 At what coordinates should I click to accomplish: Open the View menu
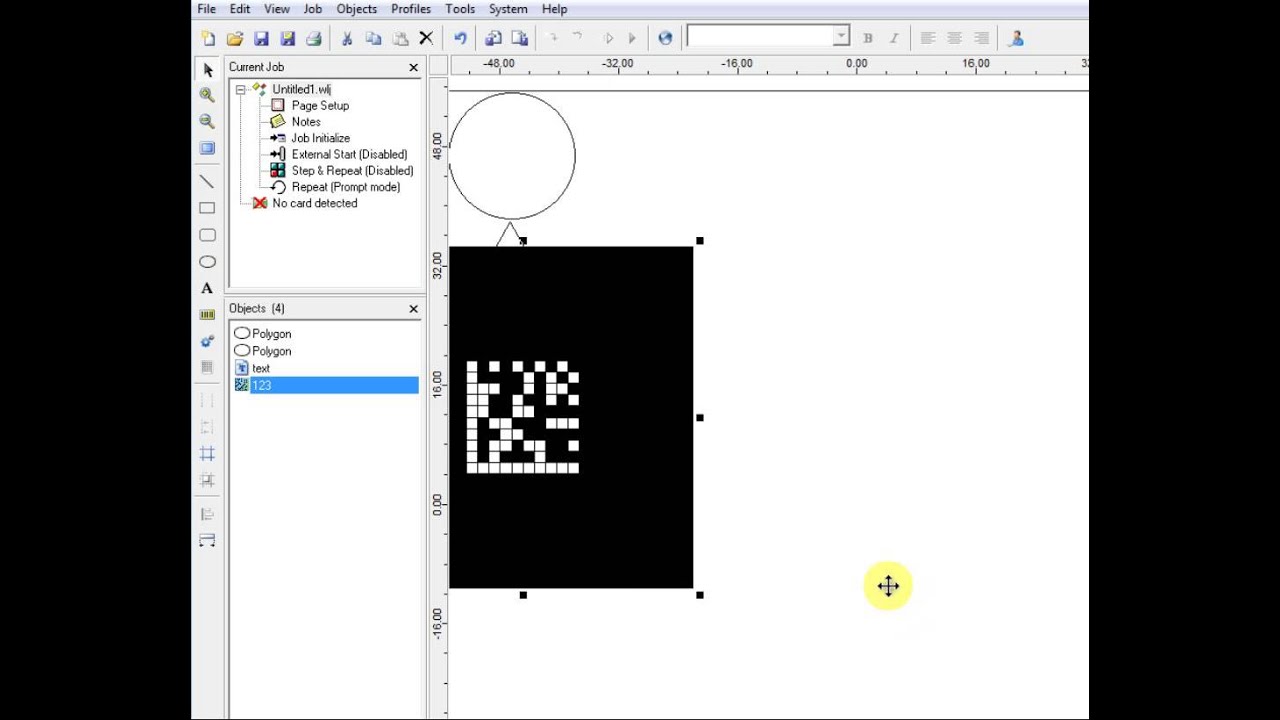pyautogui.click(x=277, y=9)
